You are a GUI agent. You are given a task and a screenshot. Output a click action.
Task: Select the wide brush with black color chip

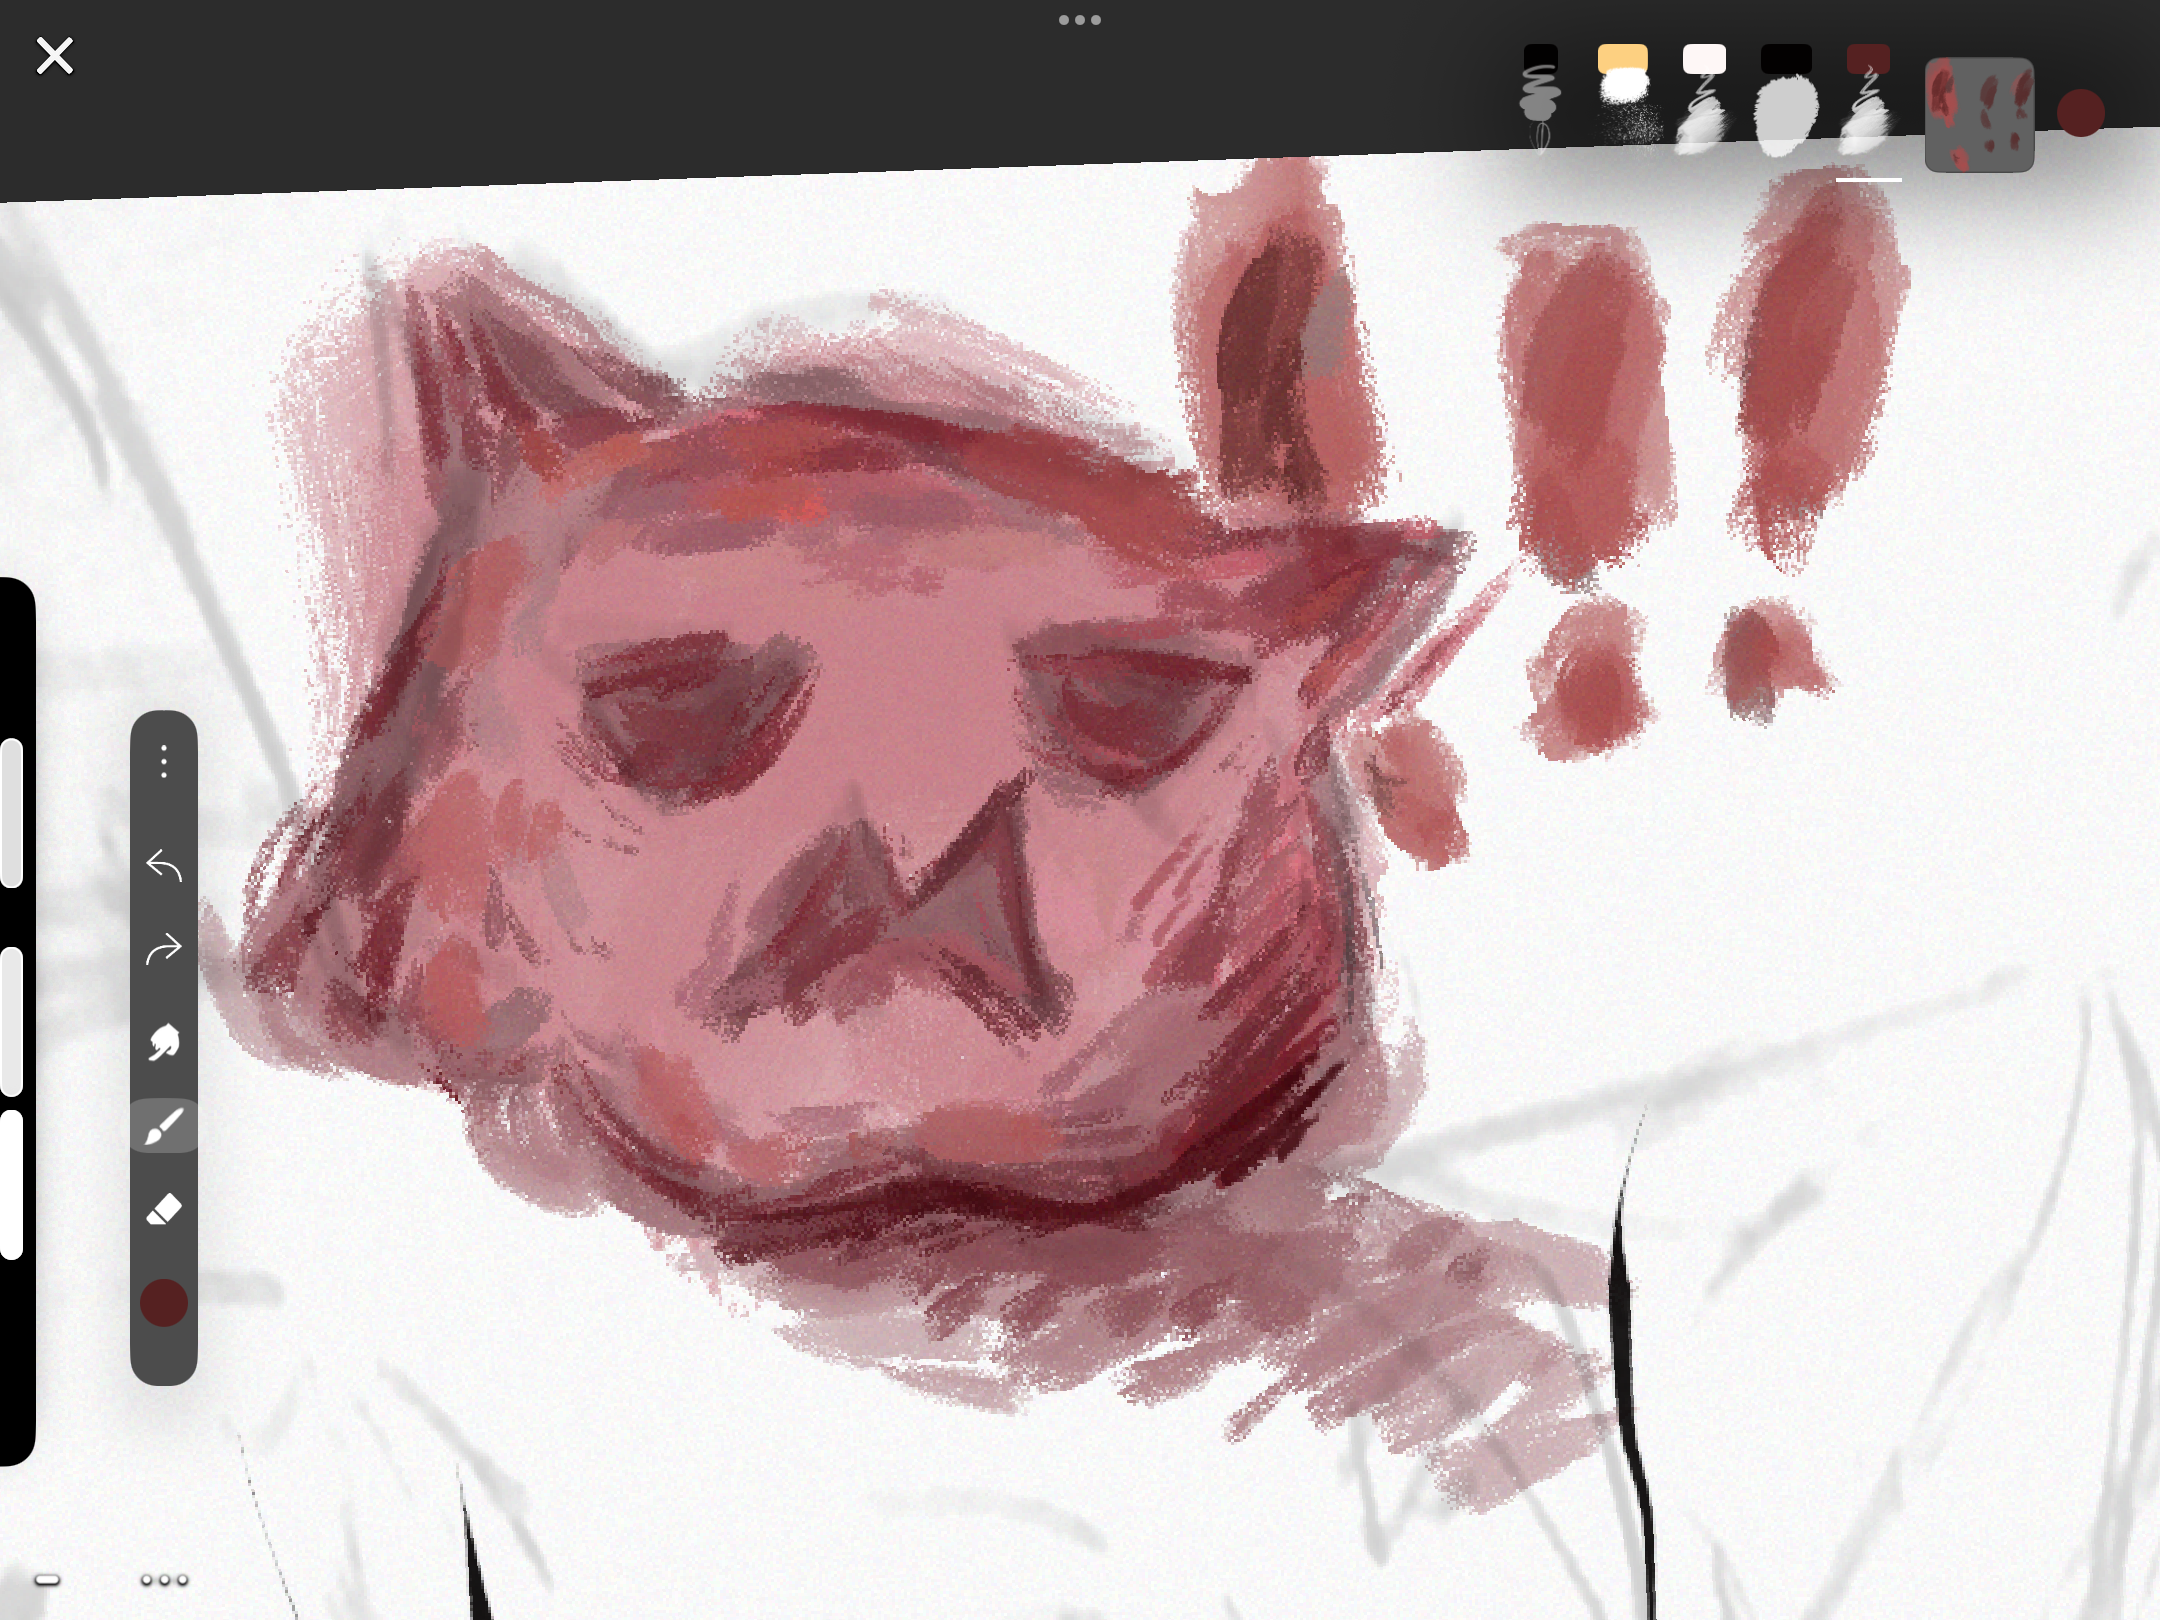1786,99
